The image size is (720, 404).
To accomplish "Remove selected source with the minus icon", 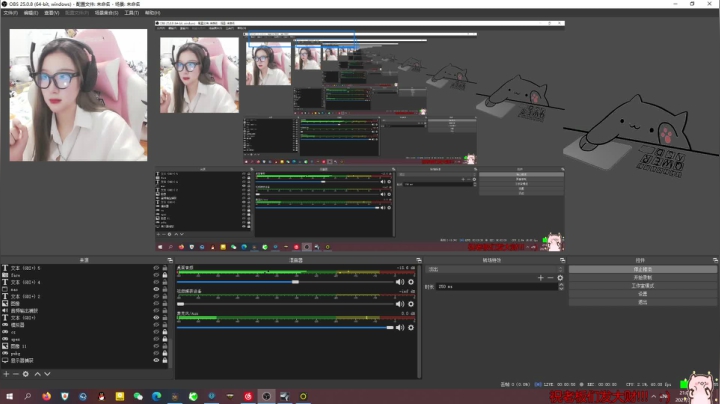I will coord(16,374).
